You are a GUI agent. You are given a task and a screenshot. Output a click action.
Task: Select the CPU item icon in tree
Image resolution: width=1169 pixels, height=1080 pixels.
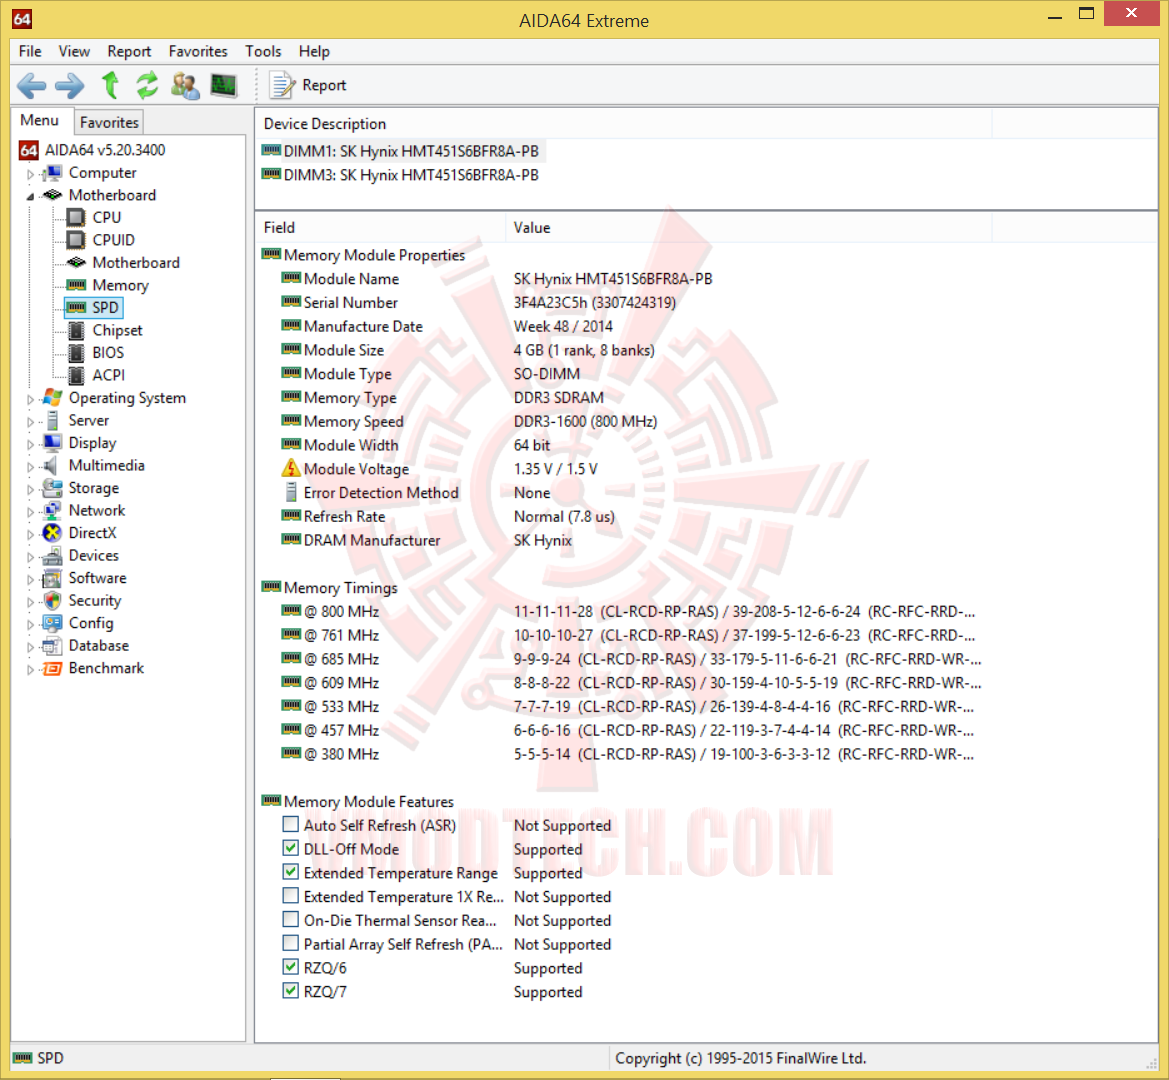tap(76, 218)
